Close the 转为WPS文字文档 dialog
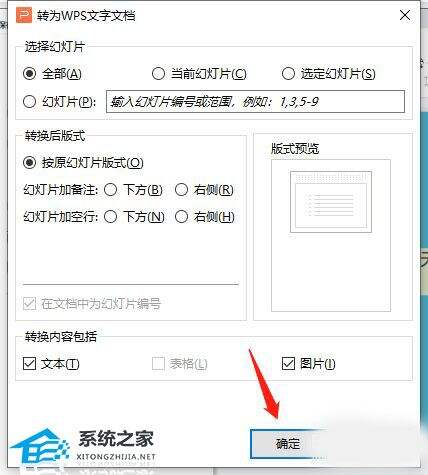428x475 pixels. click(x=405, y=15)
